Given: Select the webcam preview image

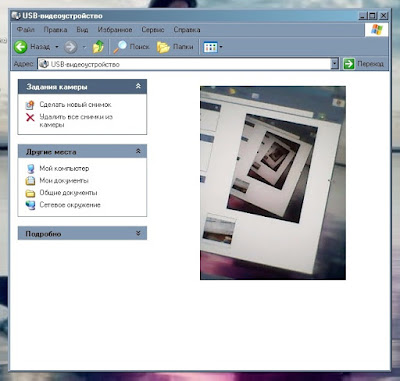Looking at the screenshot, I should [273, 183].
